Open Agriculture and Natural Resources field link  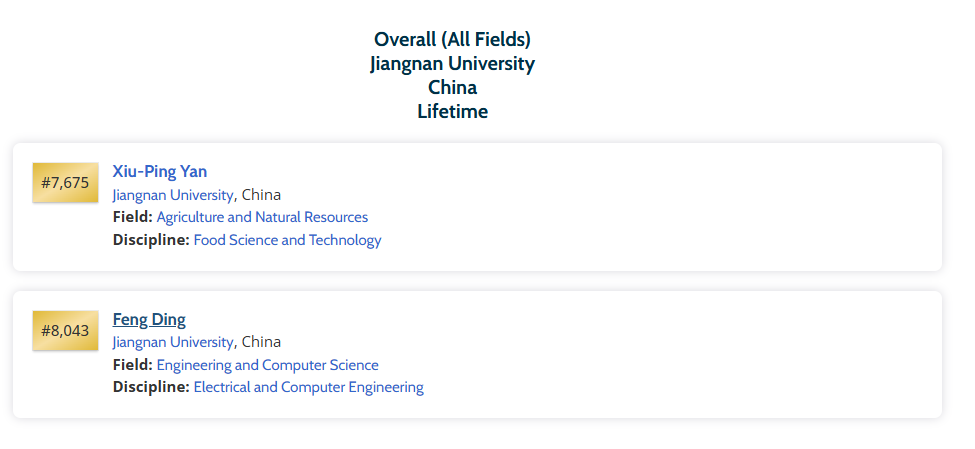(x=262, y=217)
